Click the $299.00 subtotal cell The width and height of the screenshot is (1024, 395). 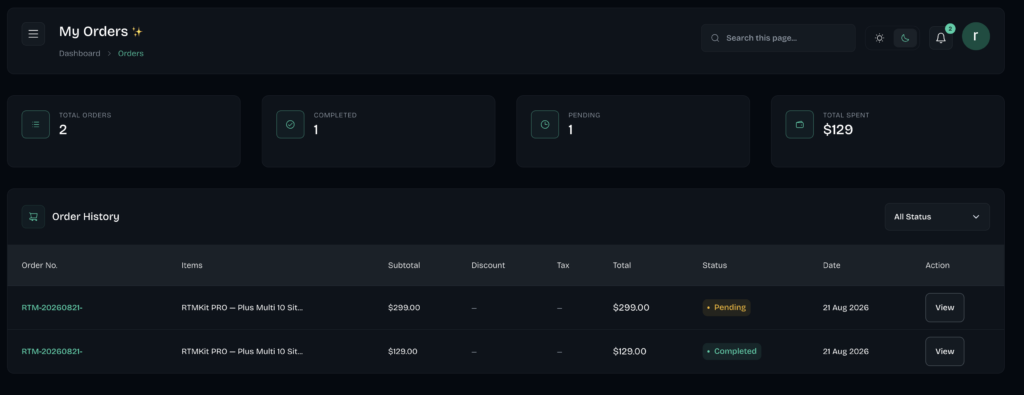(x=404, y=308)
